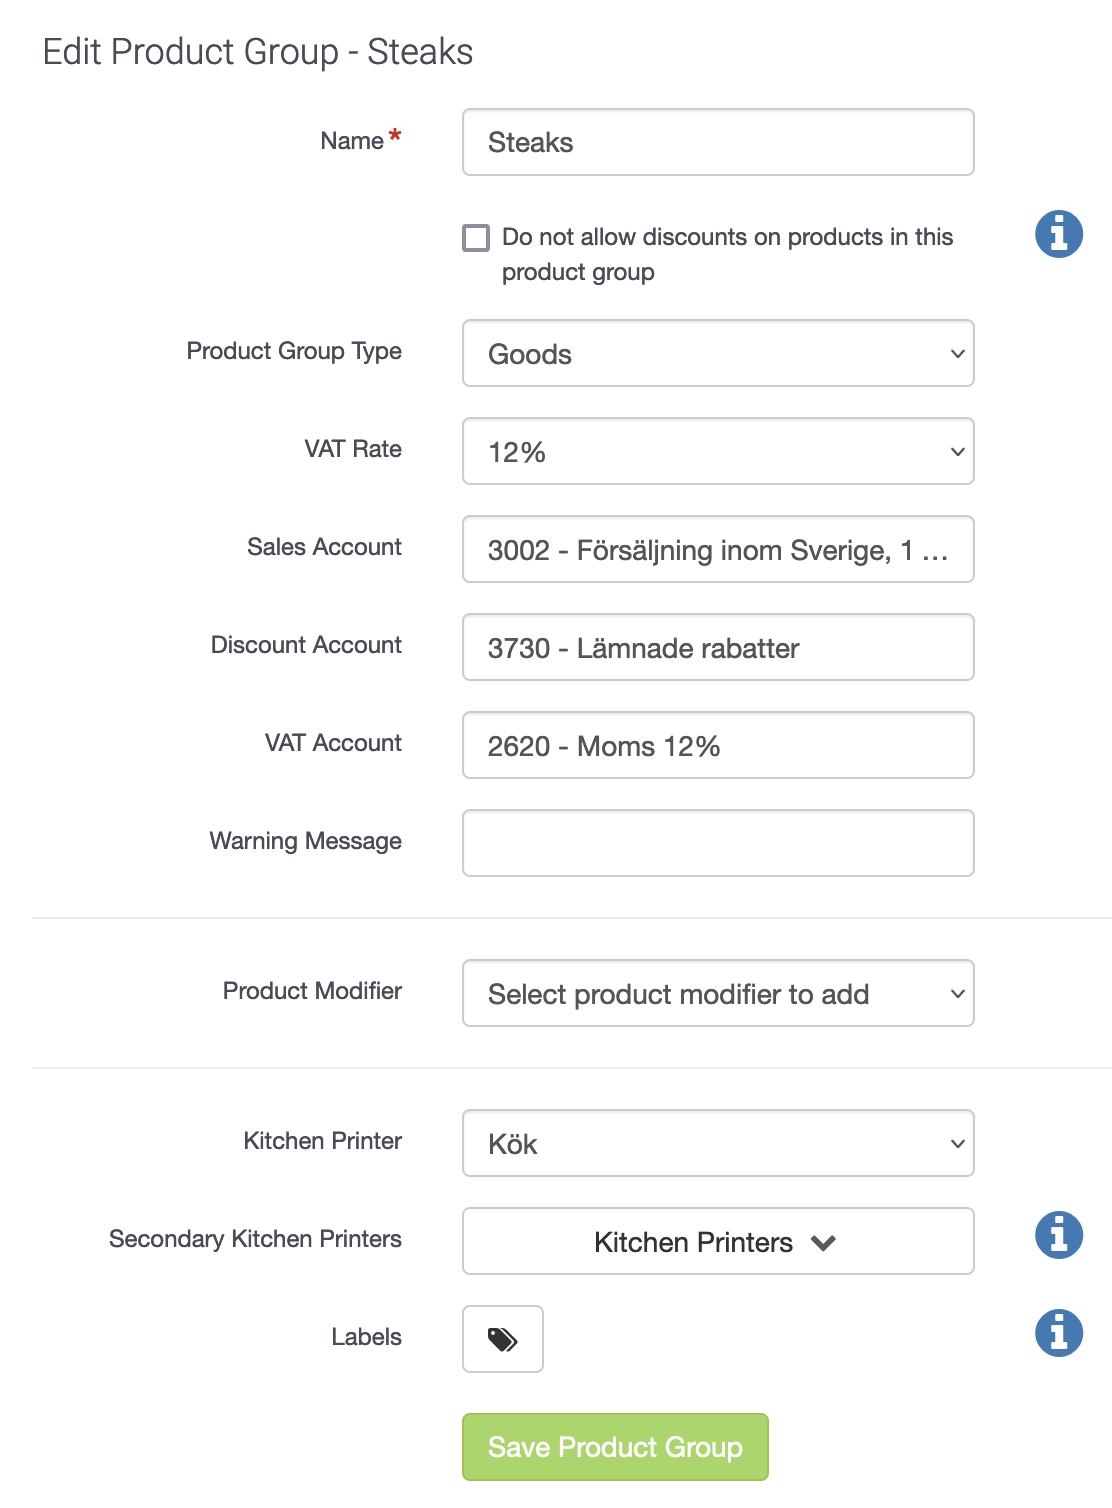This screenshot has width=1112, height=1508.
Task: Click info icon next to Secondary Kitchen Printers
Action: (x=1059, y=1234)
